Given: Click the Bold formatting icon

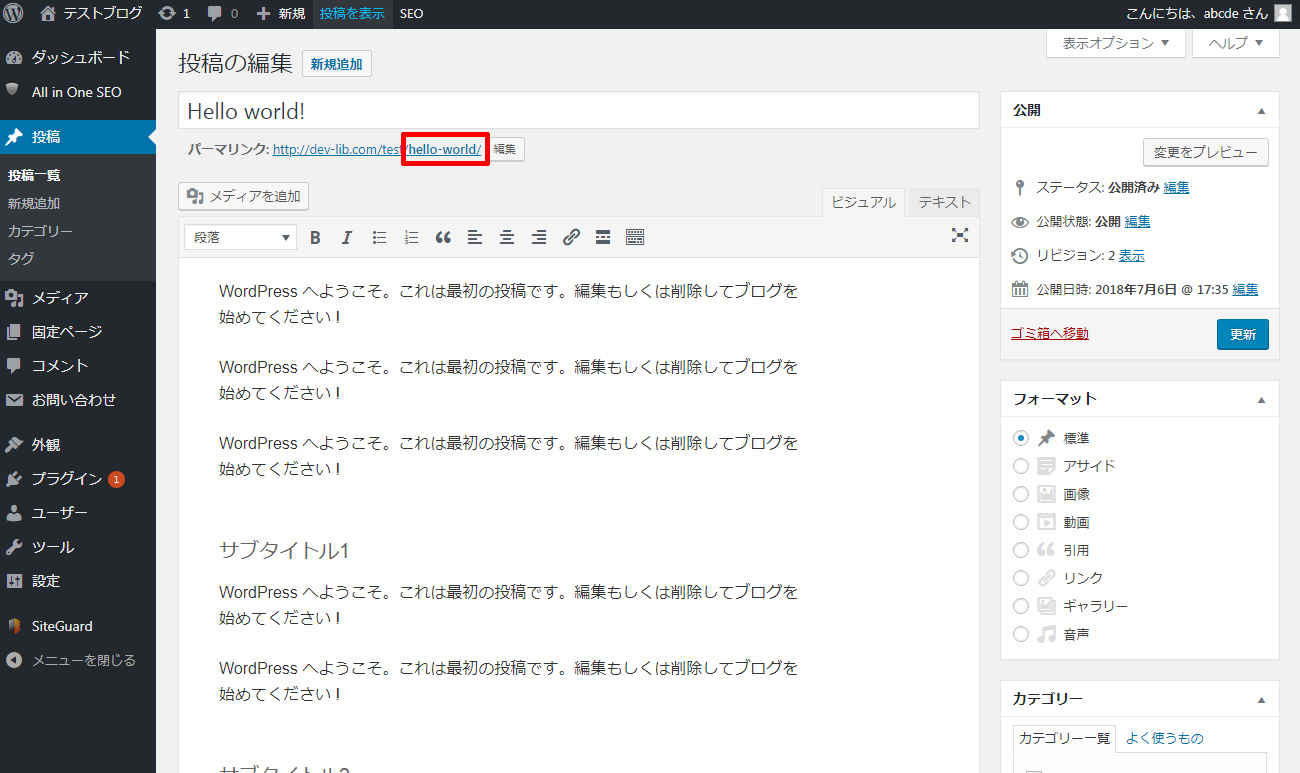Looking at the screenshot, I should (x=315, y=237).
